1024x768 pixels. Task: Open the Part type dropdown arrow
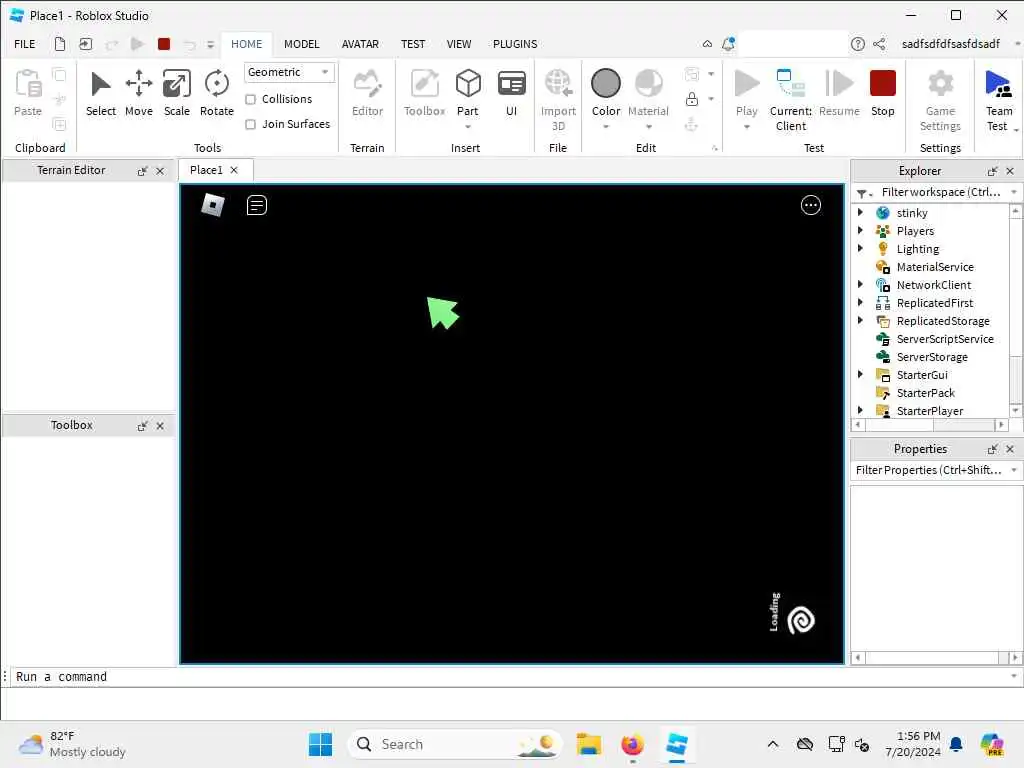468,127
